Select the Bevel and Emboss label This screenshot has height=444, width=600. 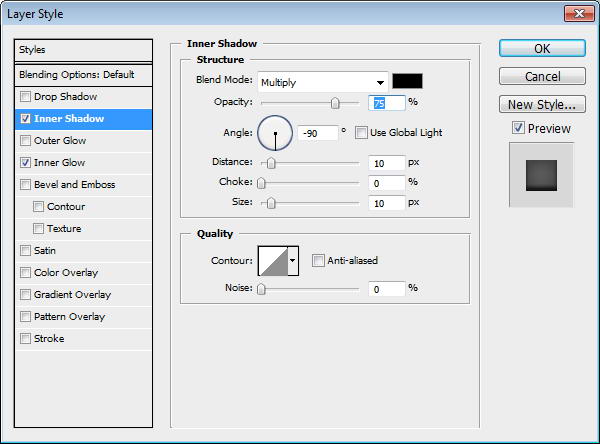click(x=75, y=184)
